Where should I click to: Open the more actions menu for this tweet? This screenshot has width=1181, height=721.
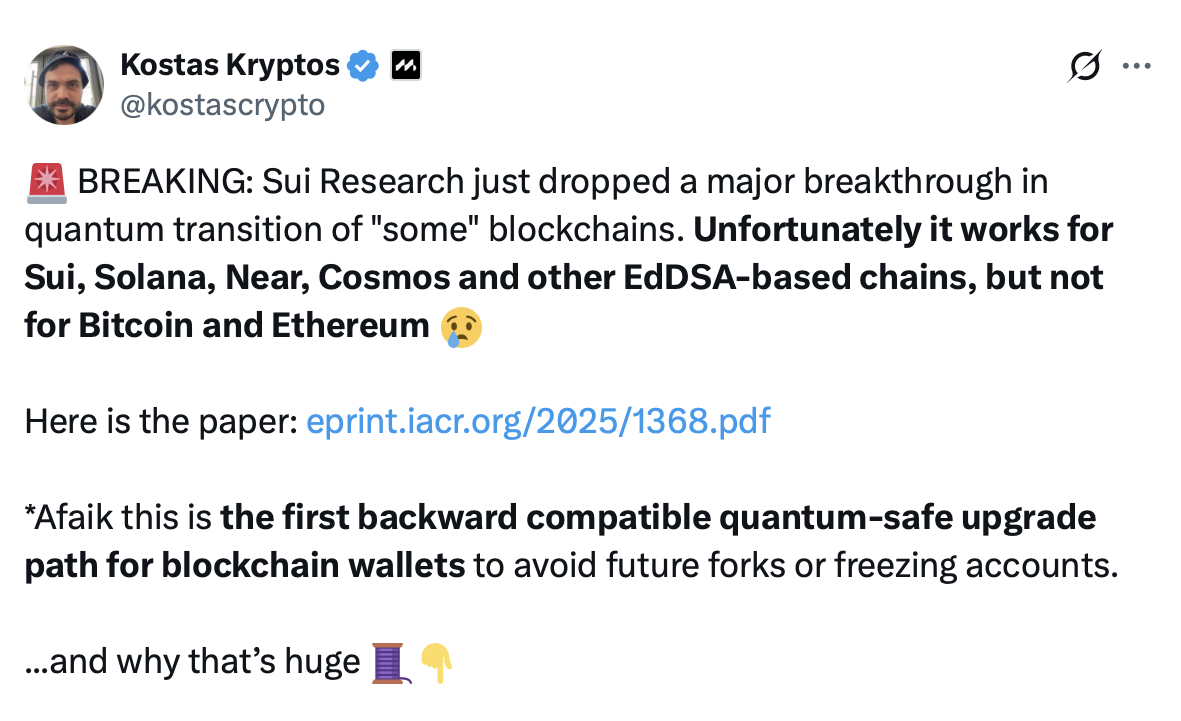coord(1136,64)
